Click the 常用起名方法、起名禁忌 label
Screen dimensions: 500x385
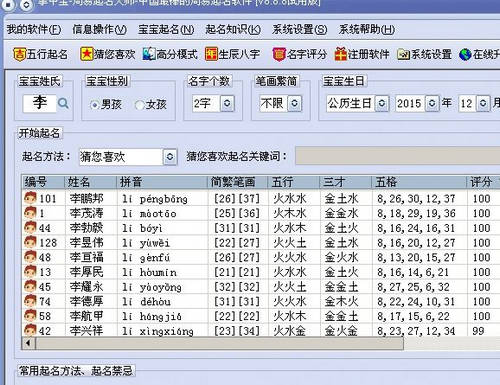click(76, 371)
